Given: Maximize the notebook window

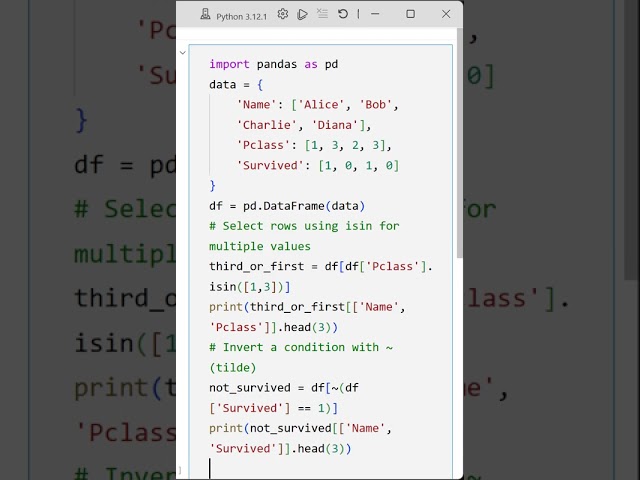Looking at the screenshot, I should 411,14.
